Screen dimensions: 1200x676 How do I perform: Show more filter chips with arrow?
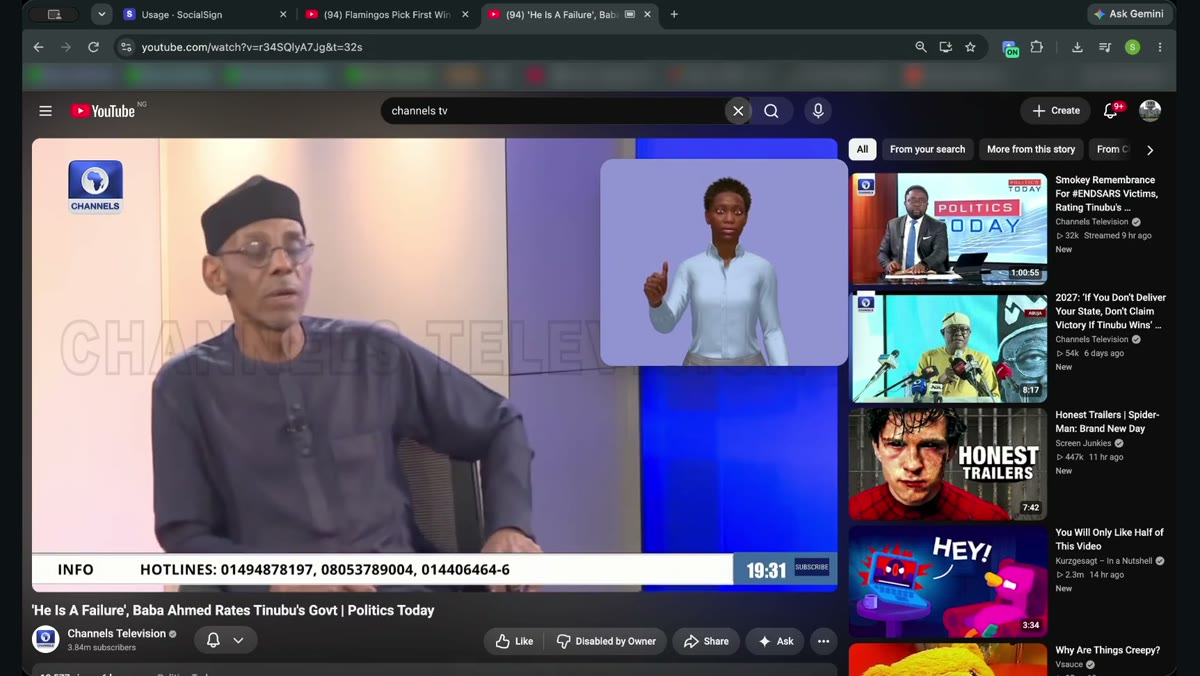1150,150
